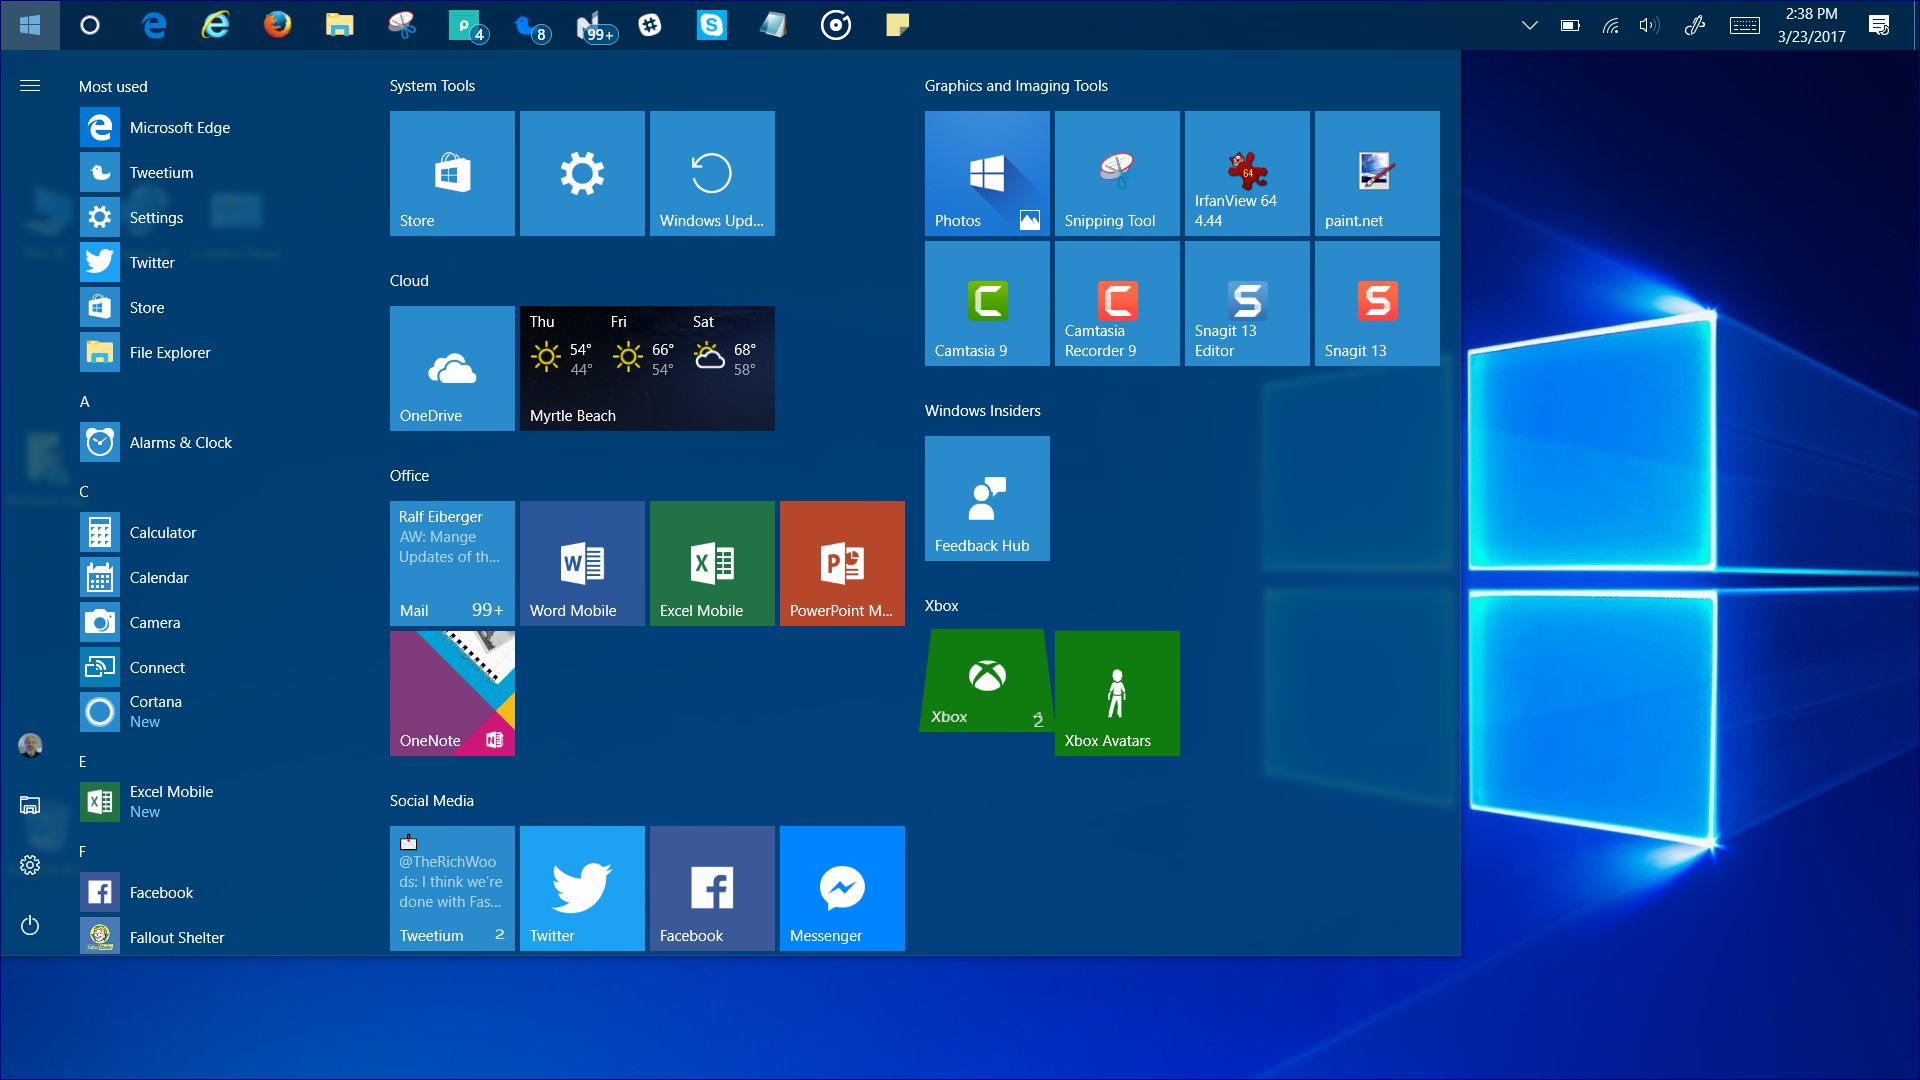Viewport: 1920px width, 1080px height.
Task: Open the Snipping Tool tile
Action: point(1116,173)
